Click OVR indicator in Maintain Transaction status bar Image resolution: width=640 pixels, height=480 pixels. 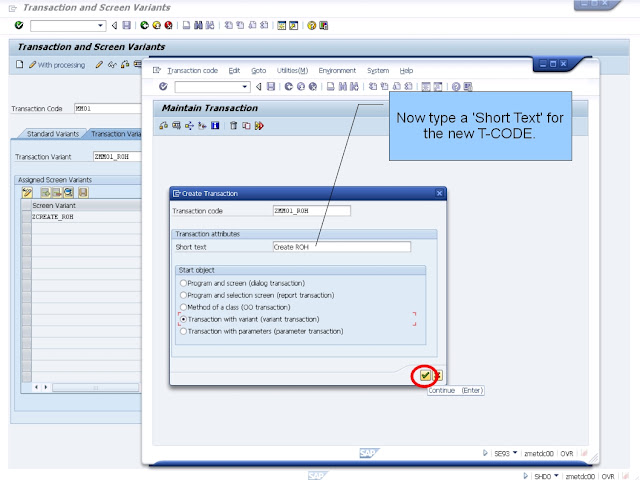(x=567, y=453)
